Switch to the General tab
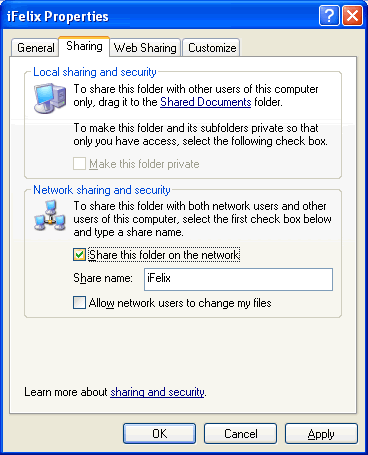The width and height of the screenshot is (368, 455). (x=35, y=48)
